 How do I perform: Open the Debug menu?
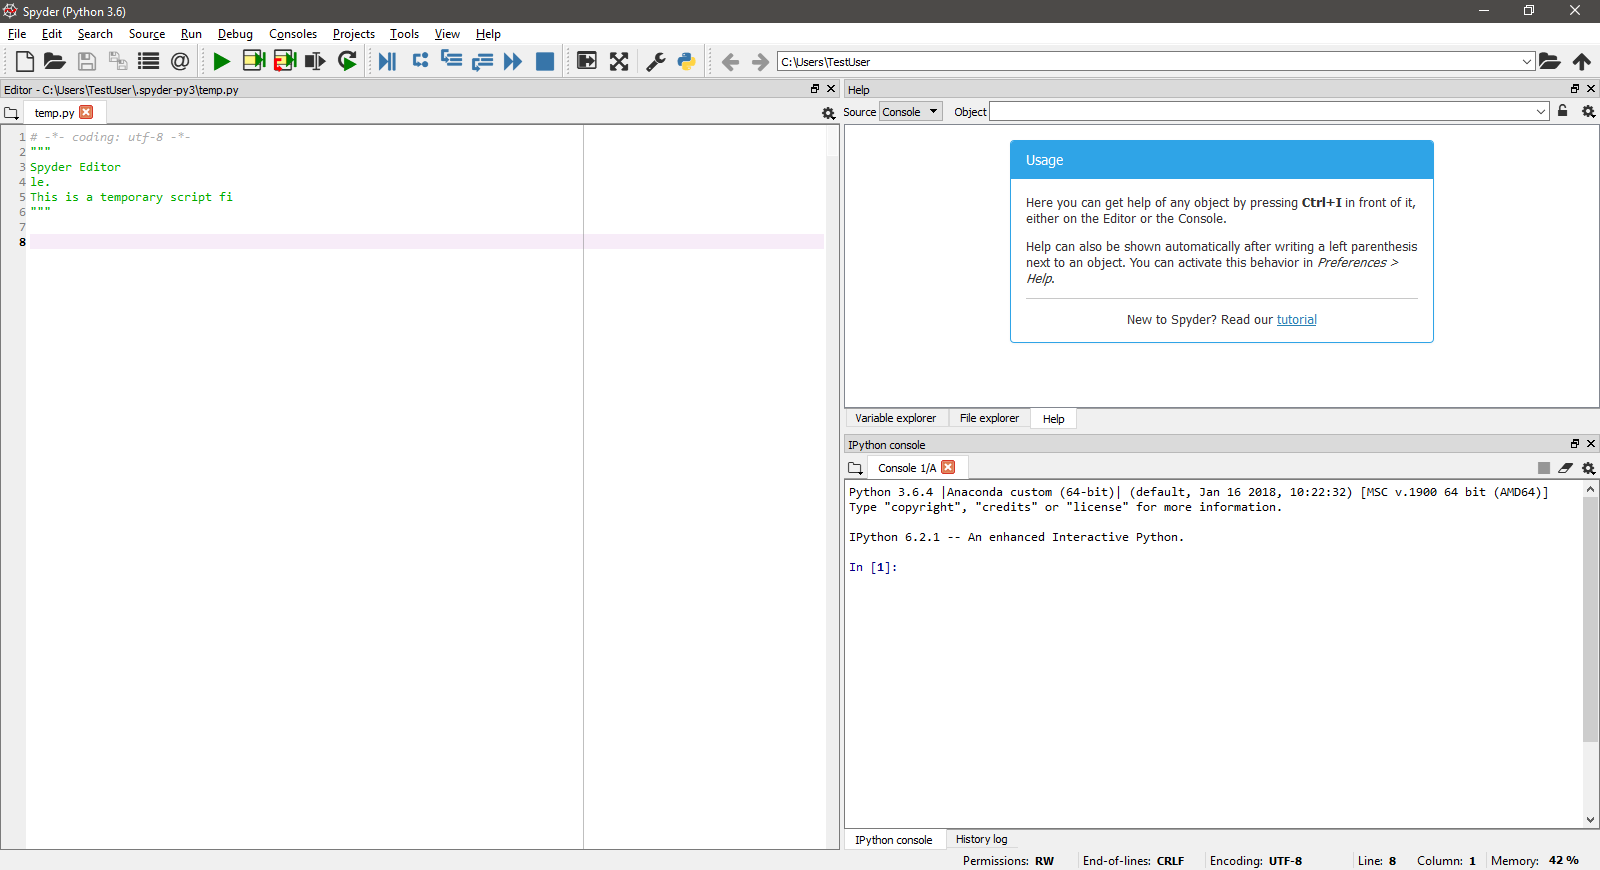tap(235, 34)
